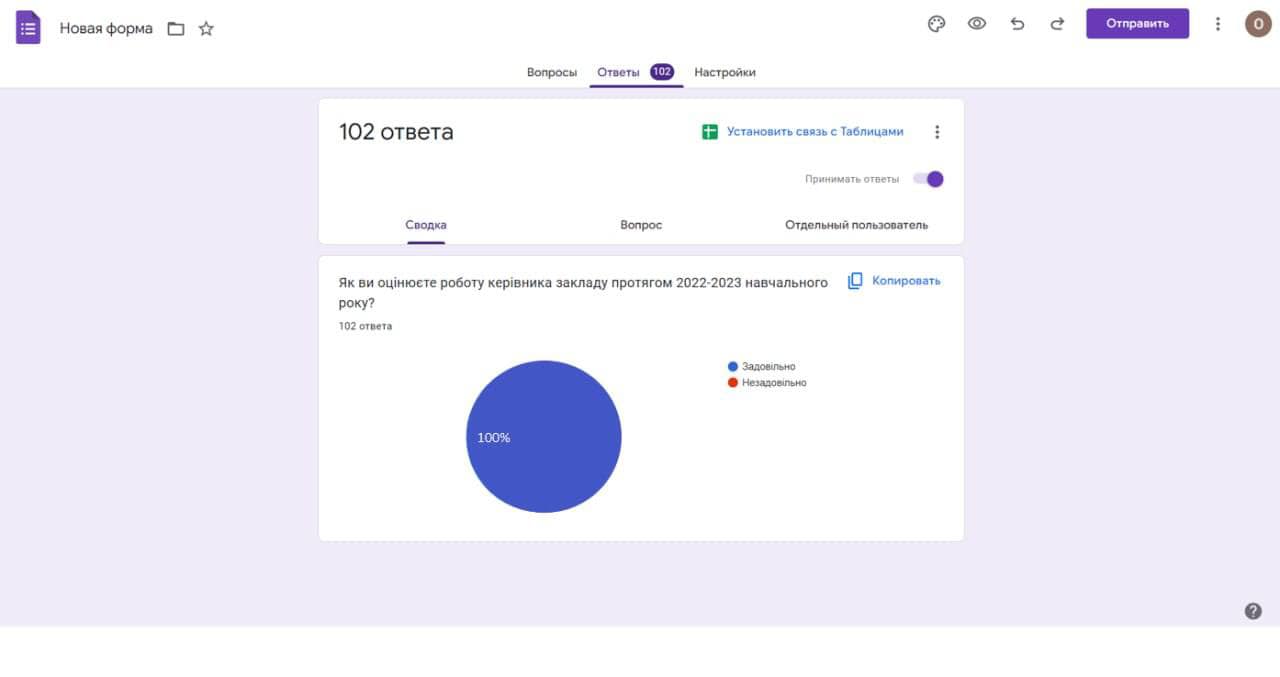The height and width of the screenshot is (677, 1280).
Task: Open the header more options menu
Action: [x=1217, y=24]
